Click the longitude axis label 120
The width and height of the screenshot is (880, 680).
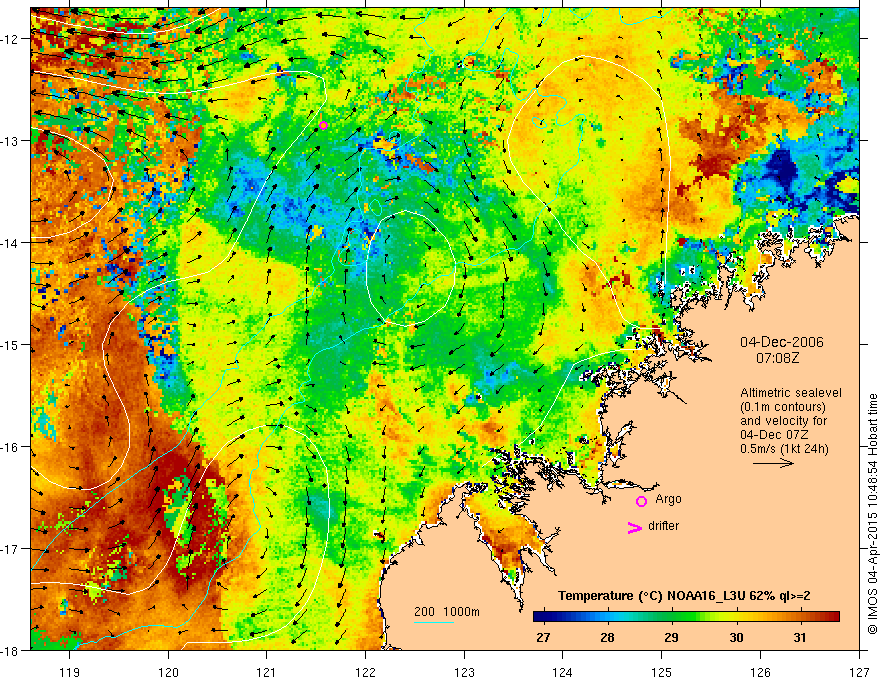168,672
